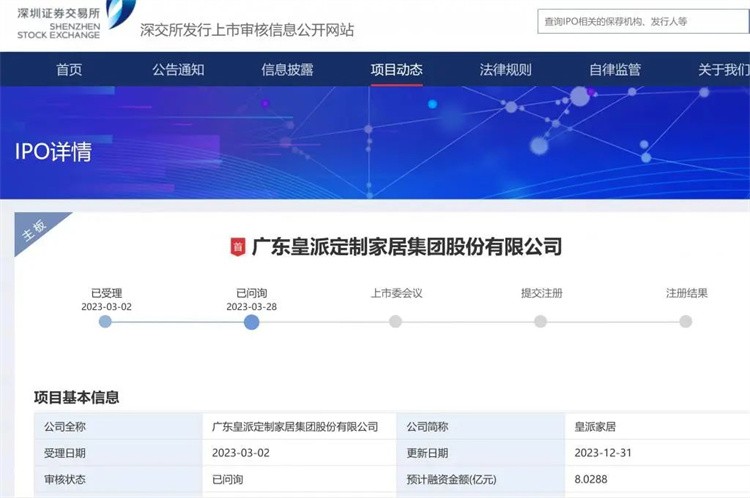Click the IPO详情 banner heading
Screen dimensions: 750x498
[53, 152]
